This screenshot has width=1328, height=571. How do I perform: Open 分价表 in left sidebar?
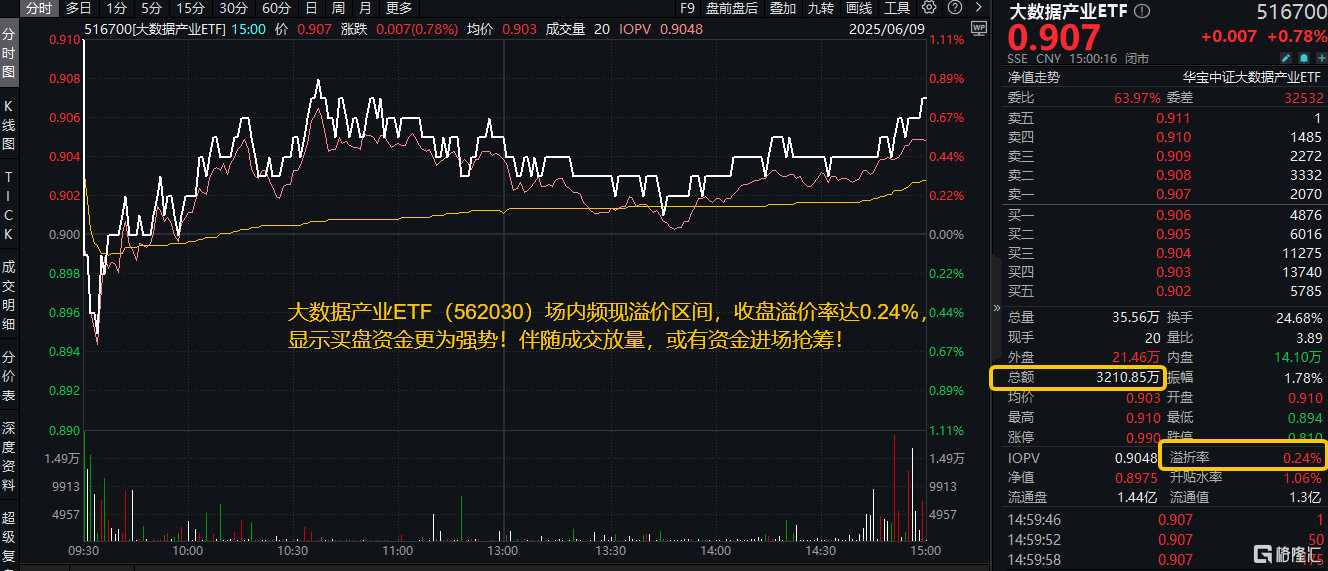9,375
